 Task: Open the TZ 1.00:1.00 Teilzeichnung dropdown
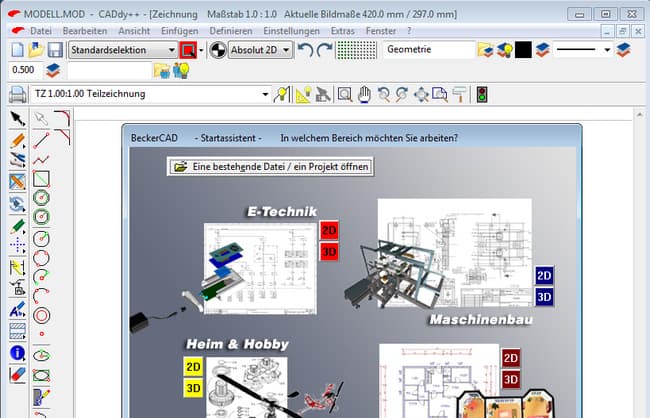click(150, 94)
